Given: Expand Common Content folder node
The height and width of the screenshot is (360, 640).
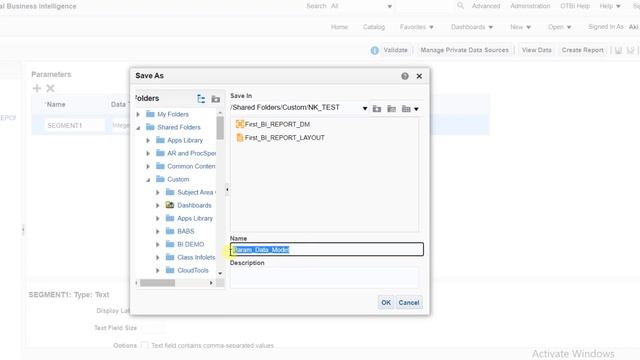Looking at the screenshot, I should point(148,167).
